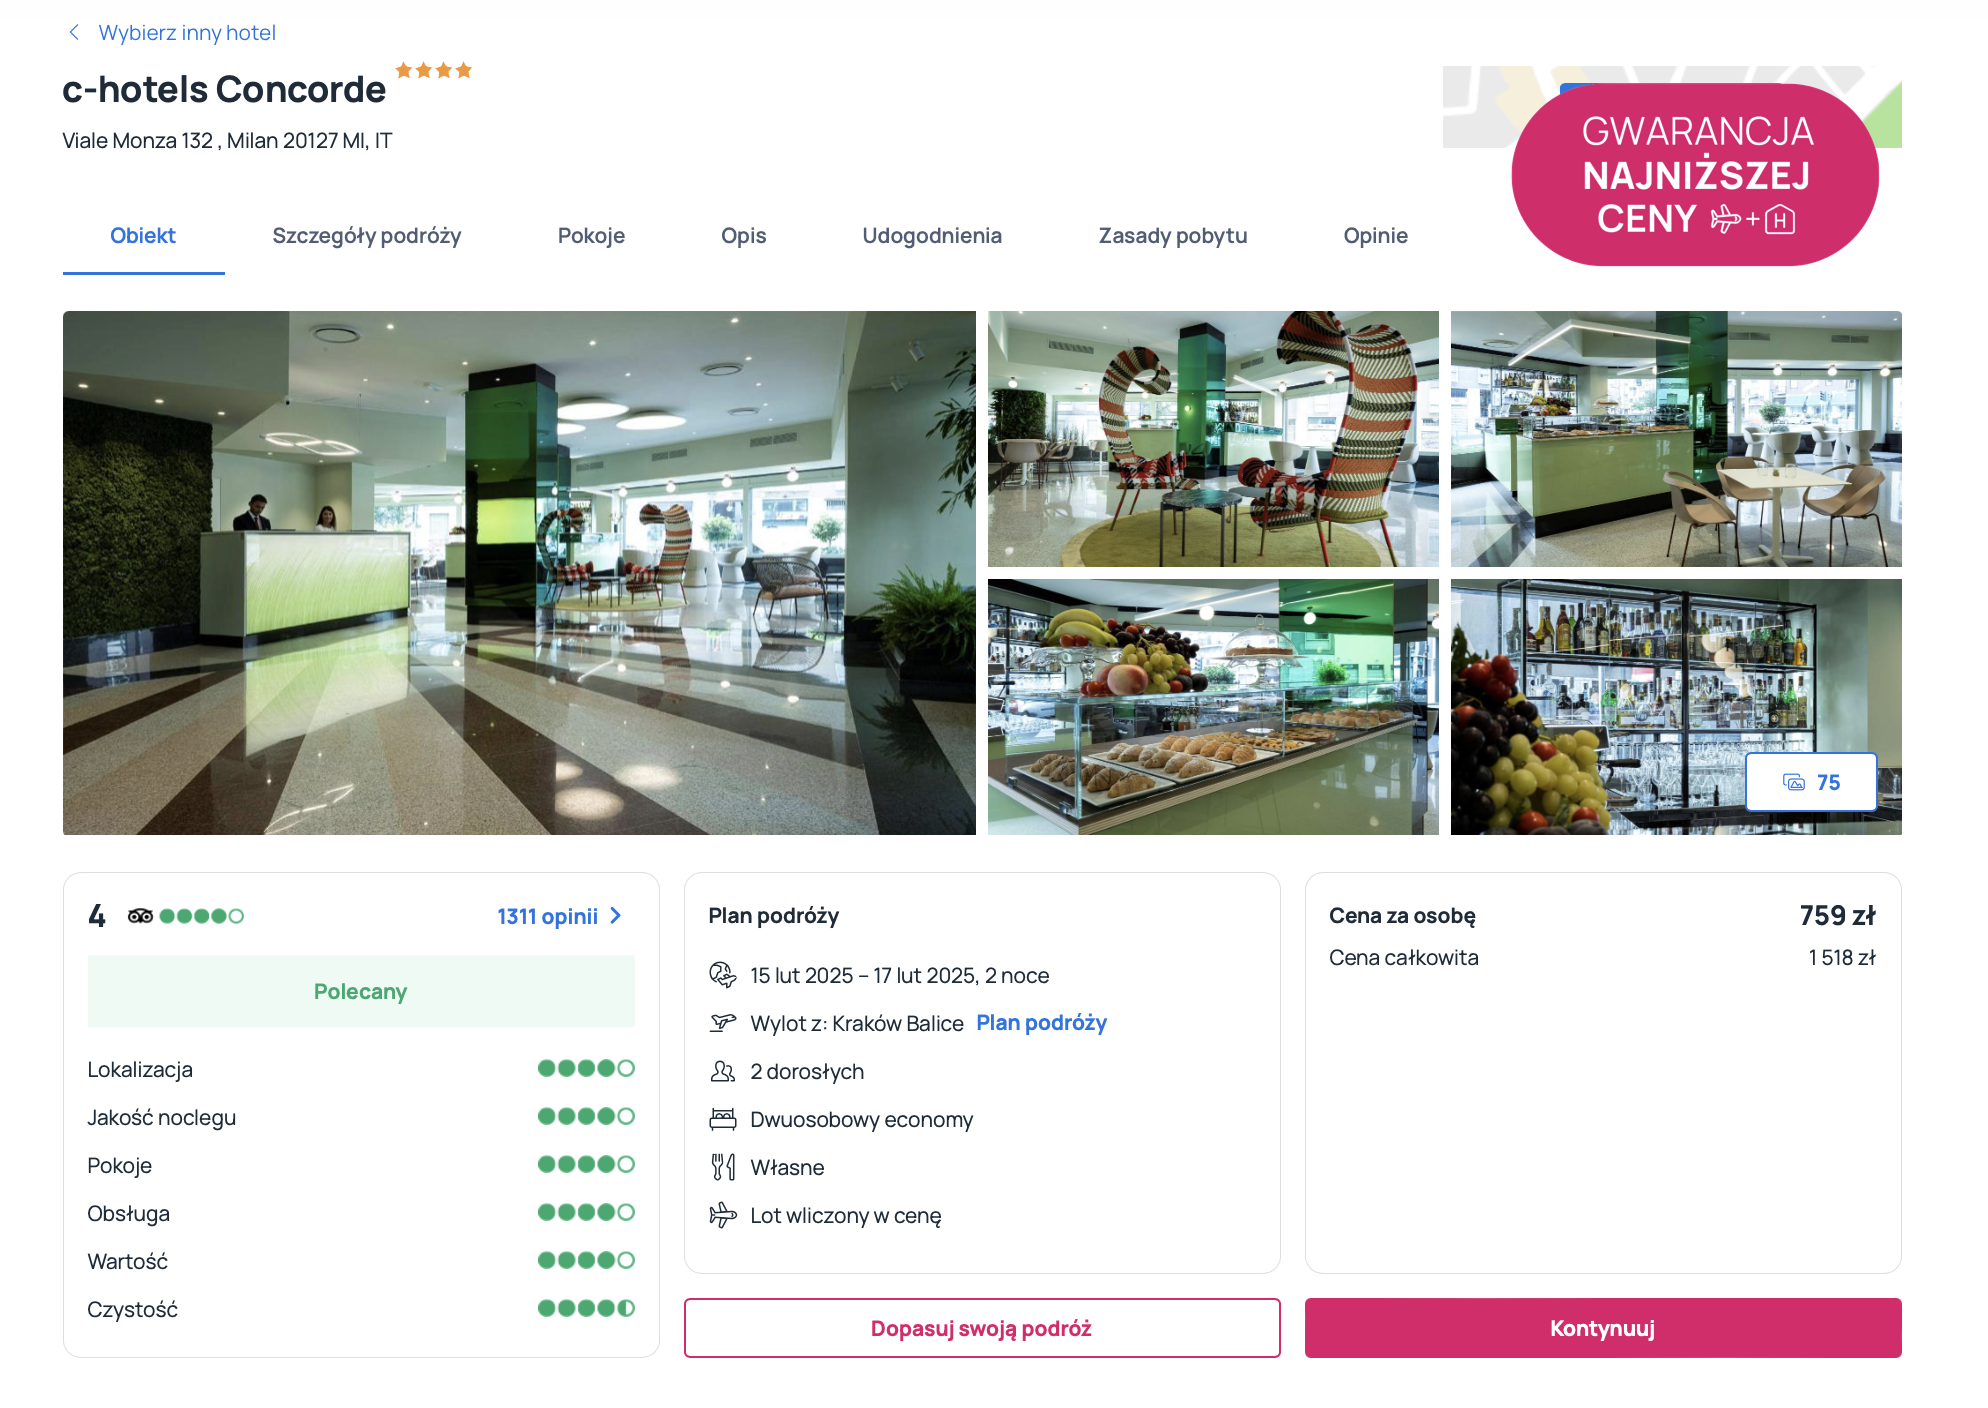Viewport: 1988px width, 1408px height.
Task: Click the guests icon beside 2 dorosłych
Action: [x=722, y=1071]
